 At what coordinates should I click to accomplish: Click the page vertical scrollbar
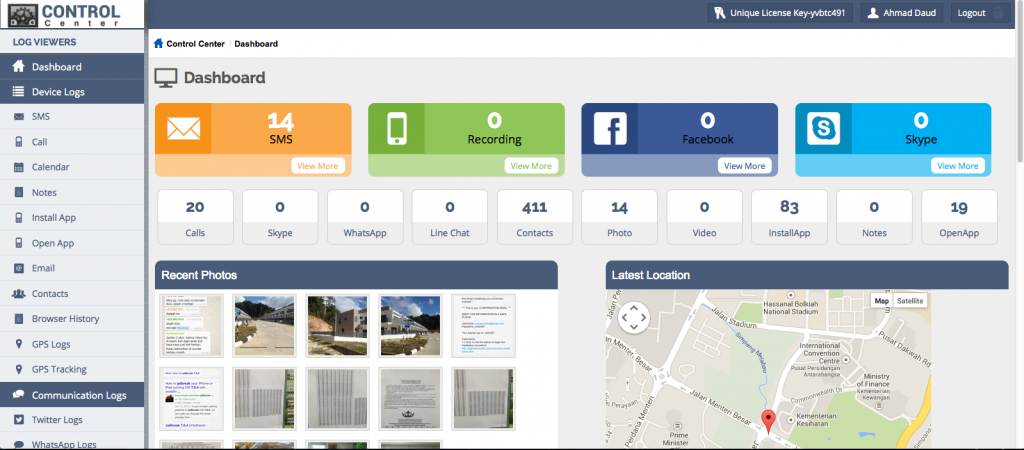click(1019, 100)
